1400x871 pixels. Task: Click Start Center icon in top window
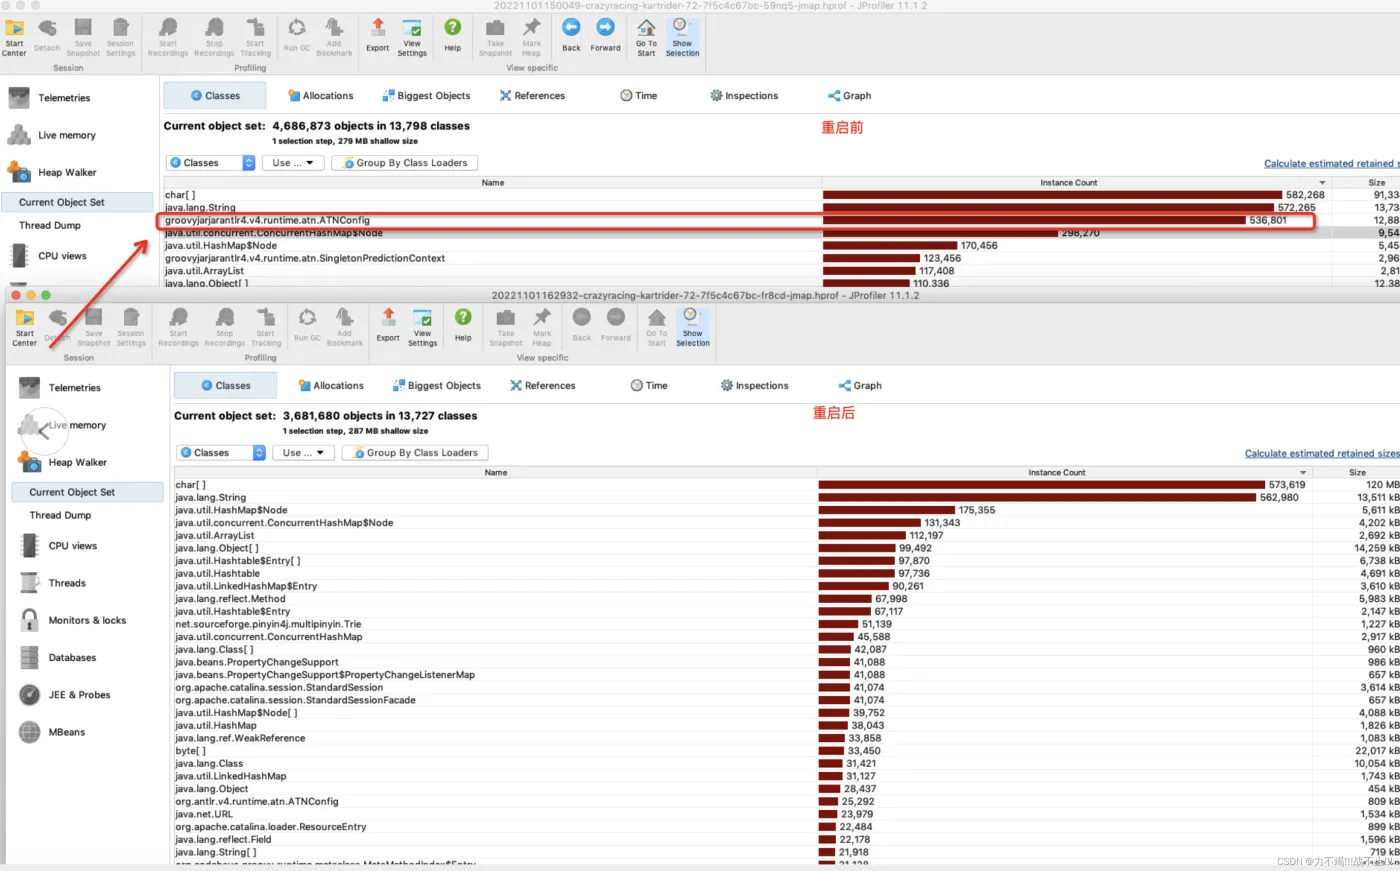(14, 38)
